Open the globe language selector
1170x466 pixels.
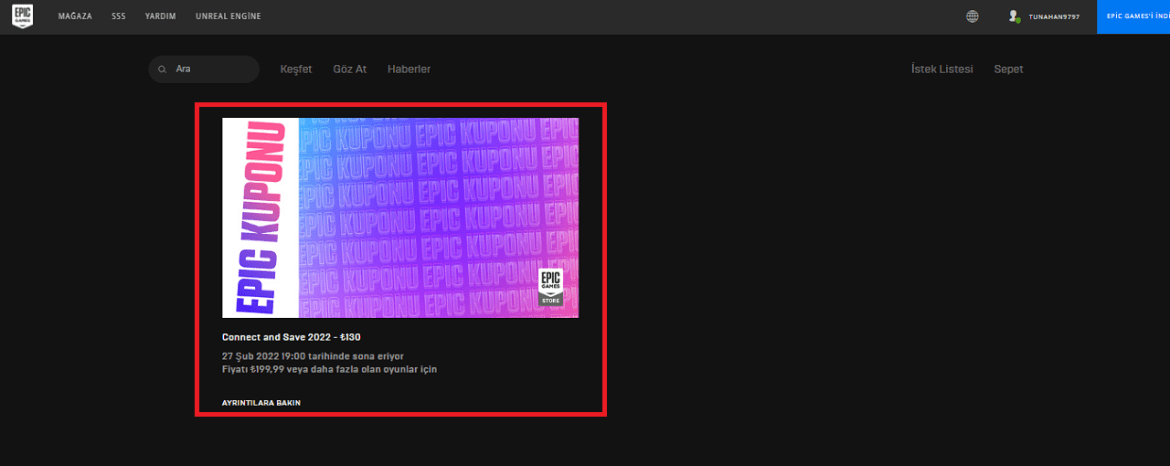click(972, 17)
